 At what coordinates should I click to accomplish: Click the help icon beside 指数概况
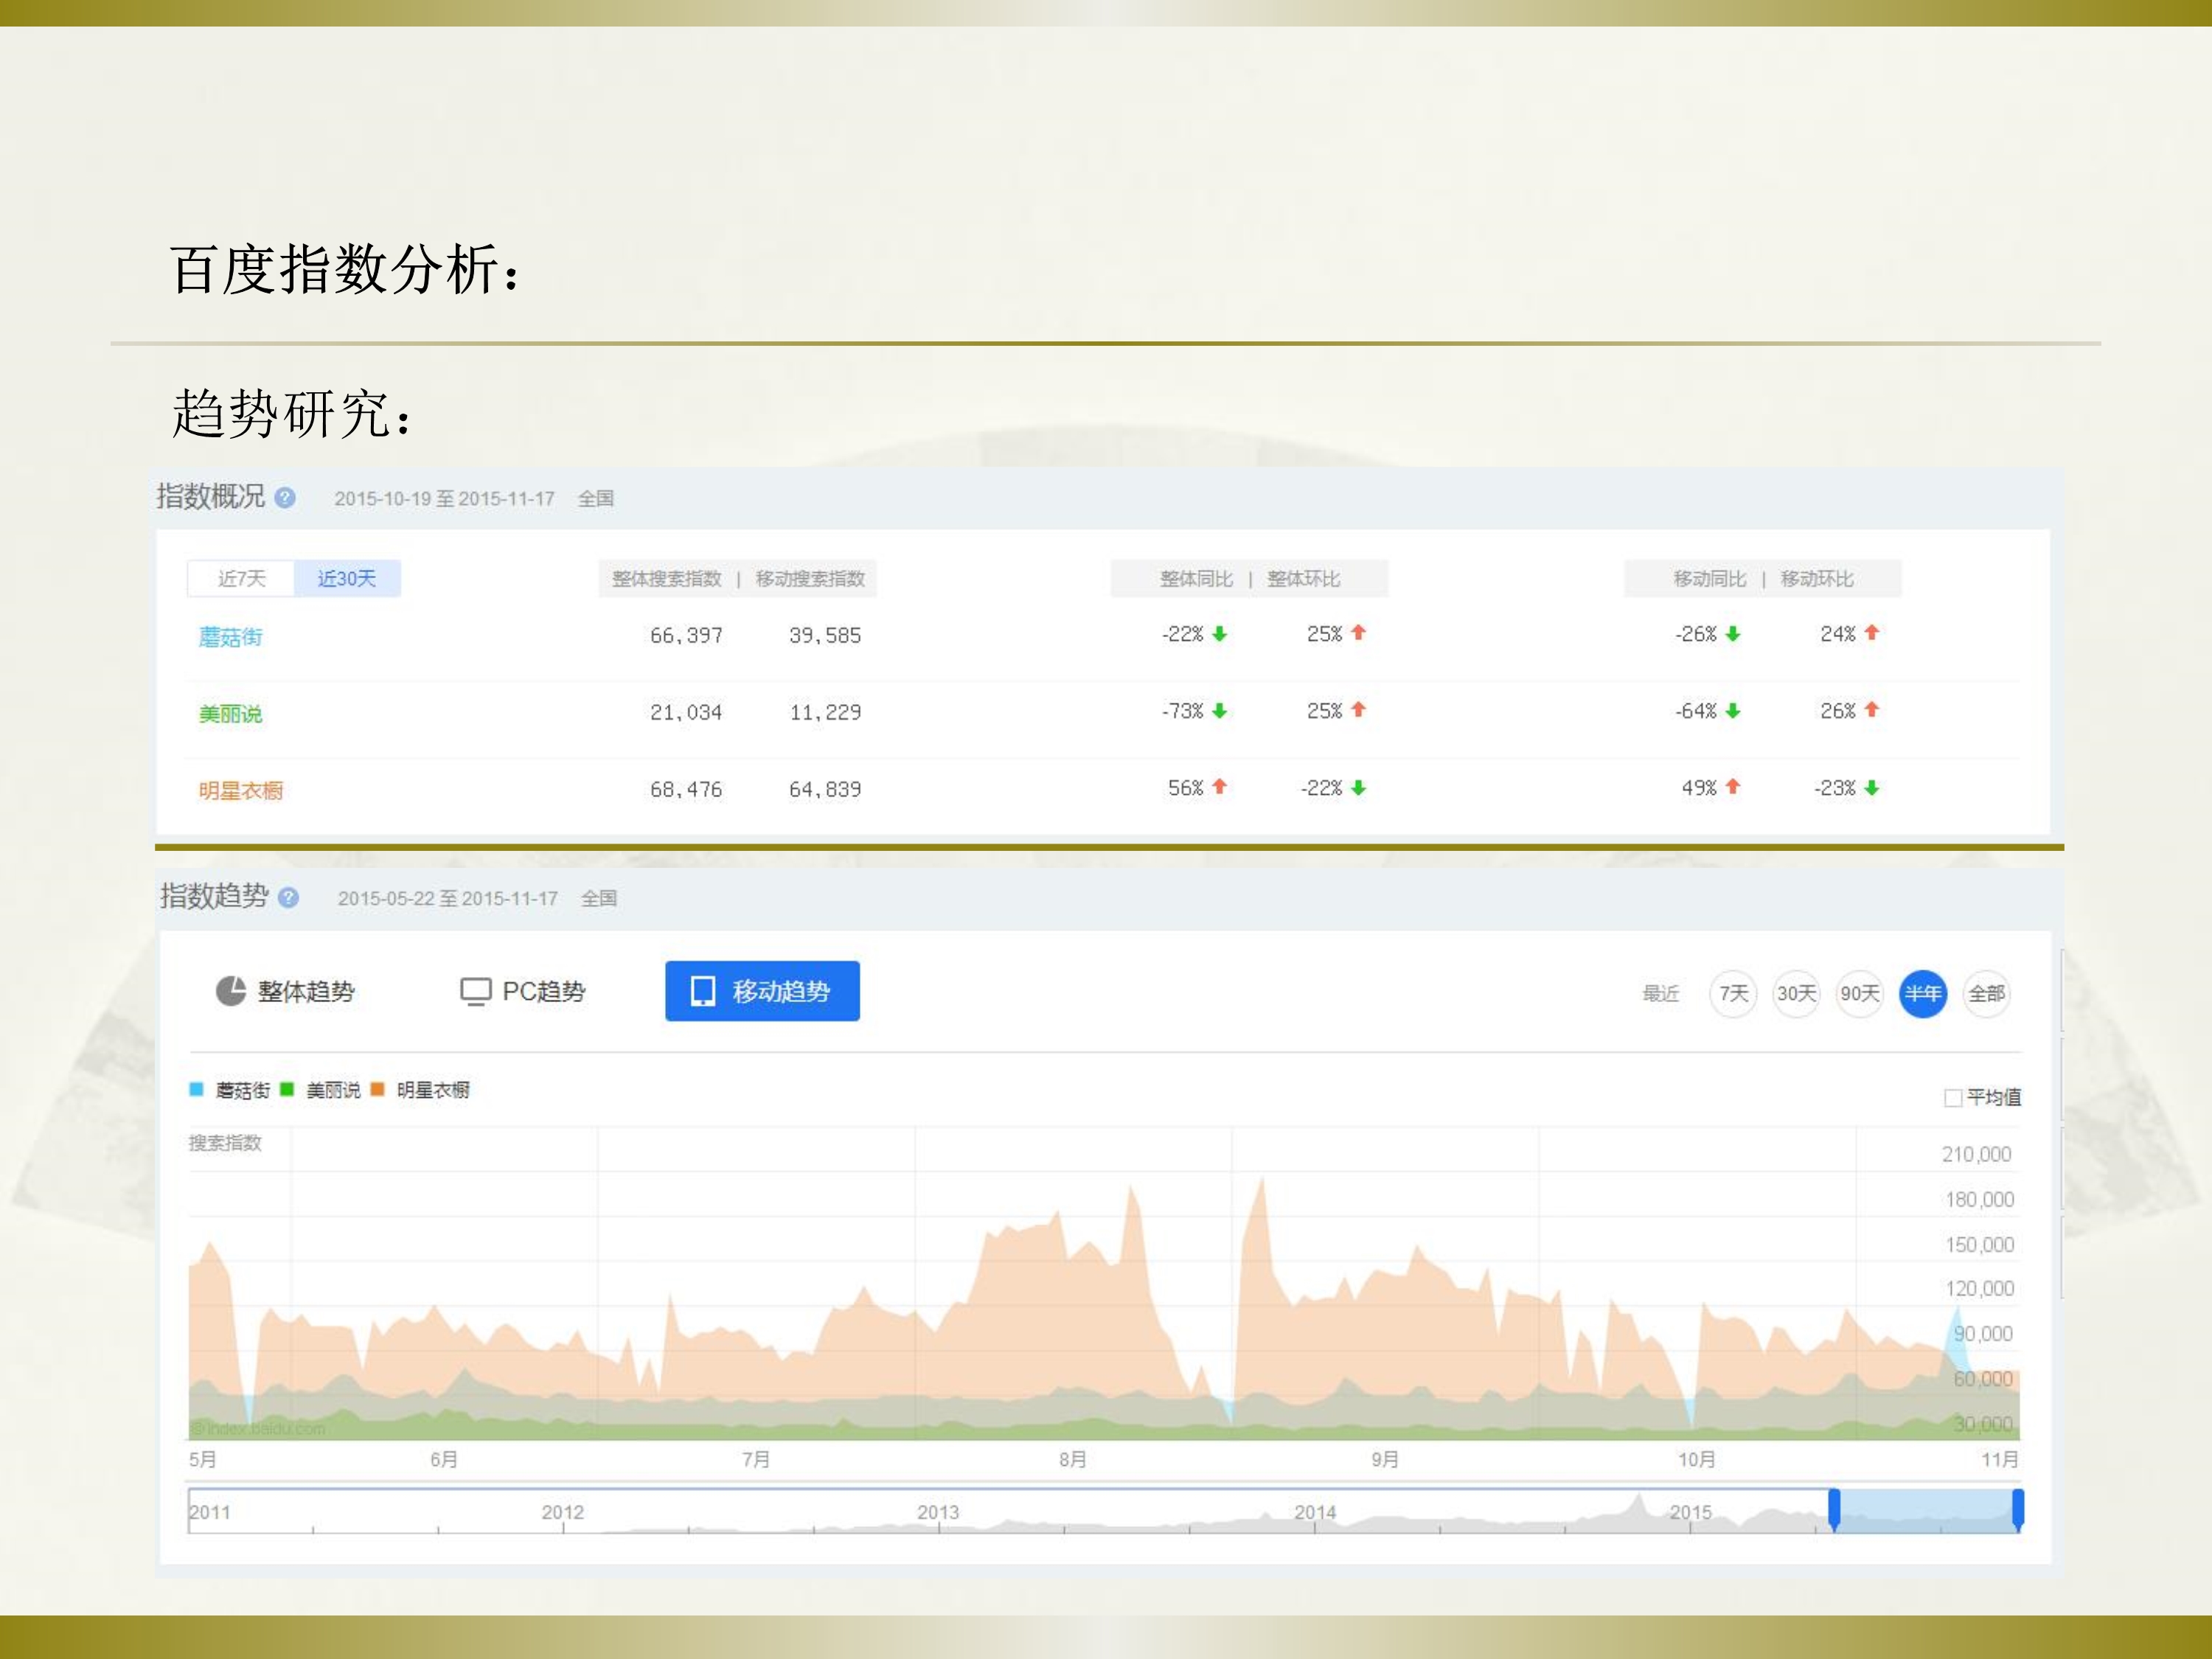[285, 498]
